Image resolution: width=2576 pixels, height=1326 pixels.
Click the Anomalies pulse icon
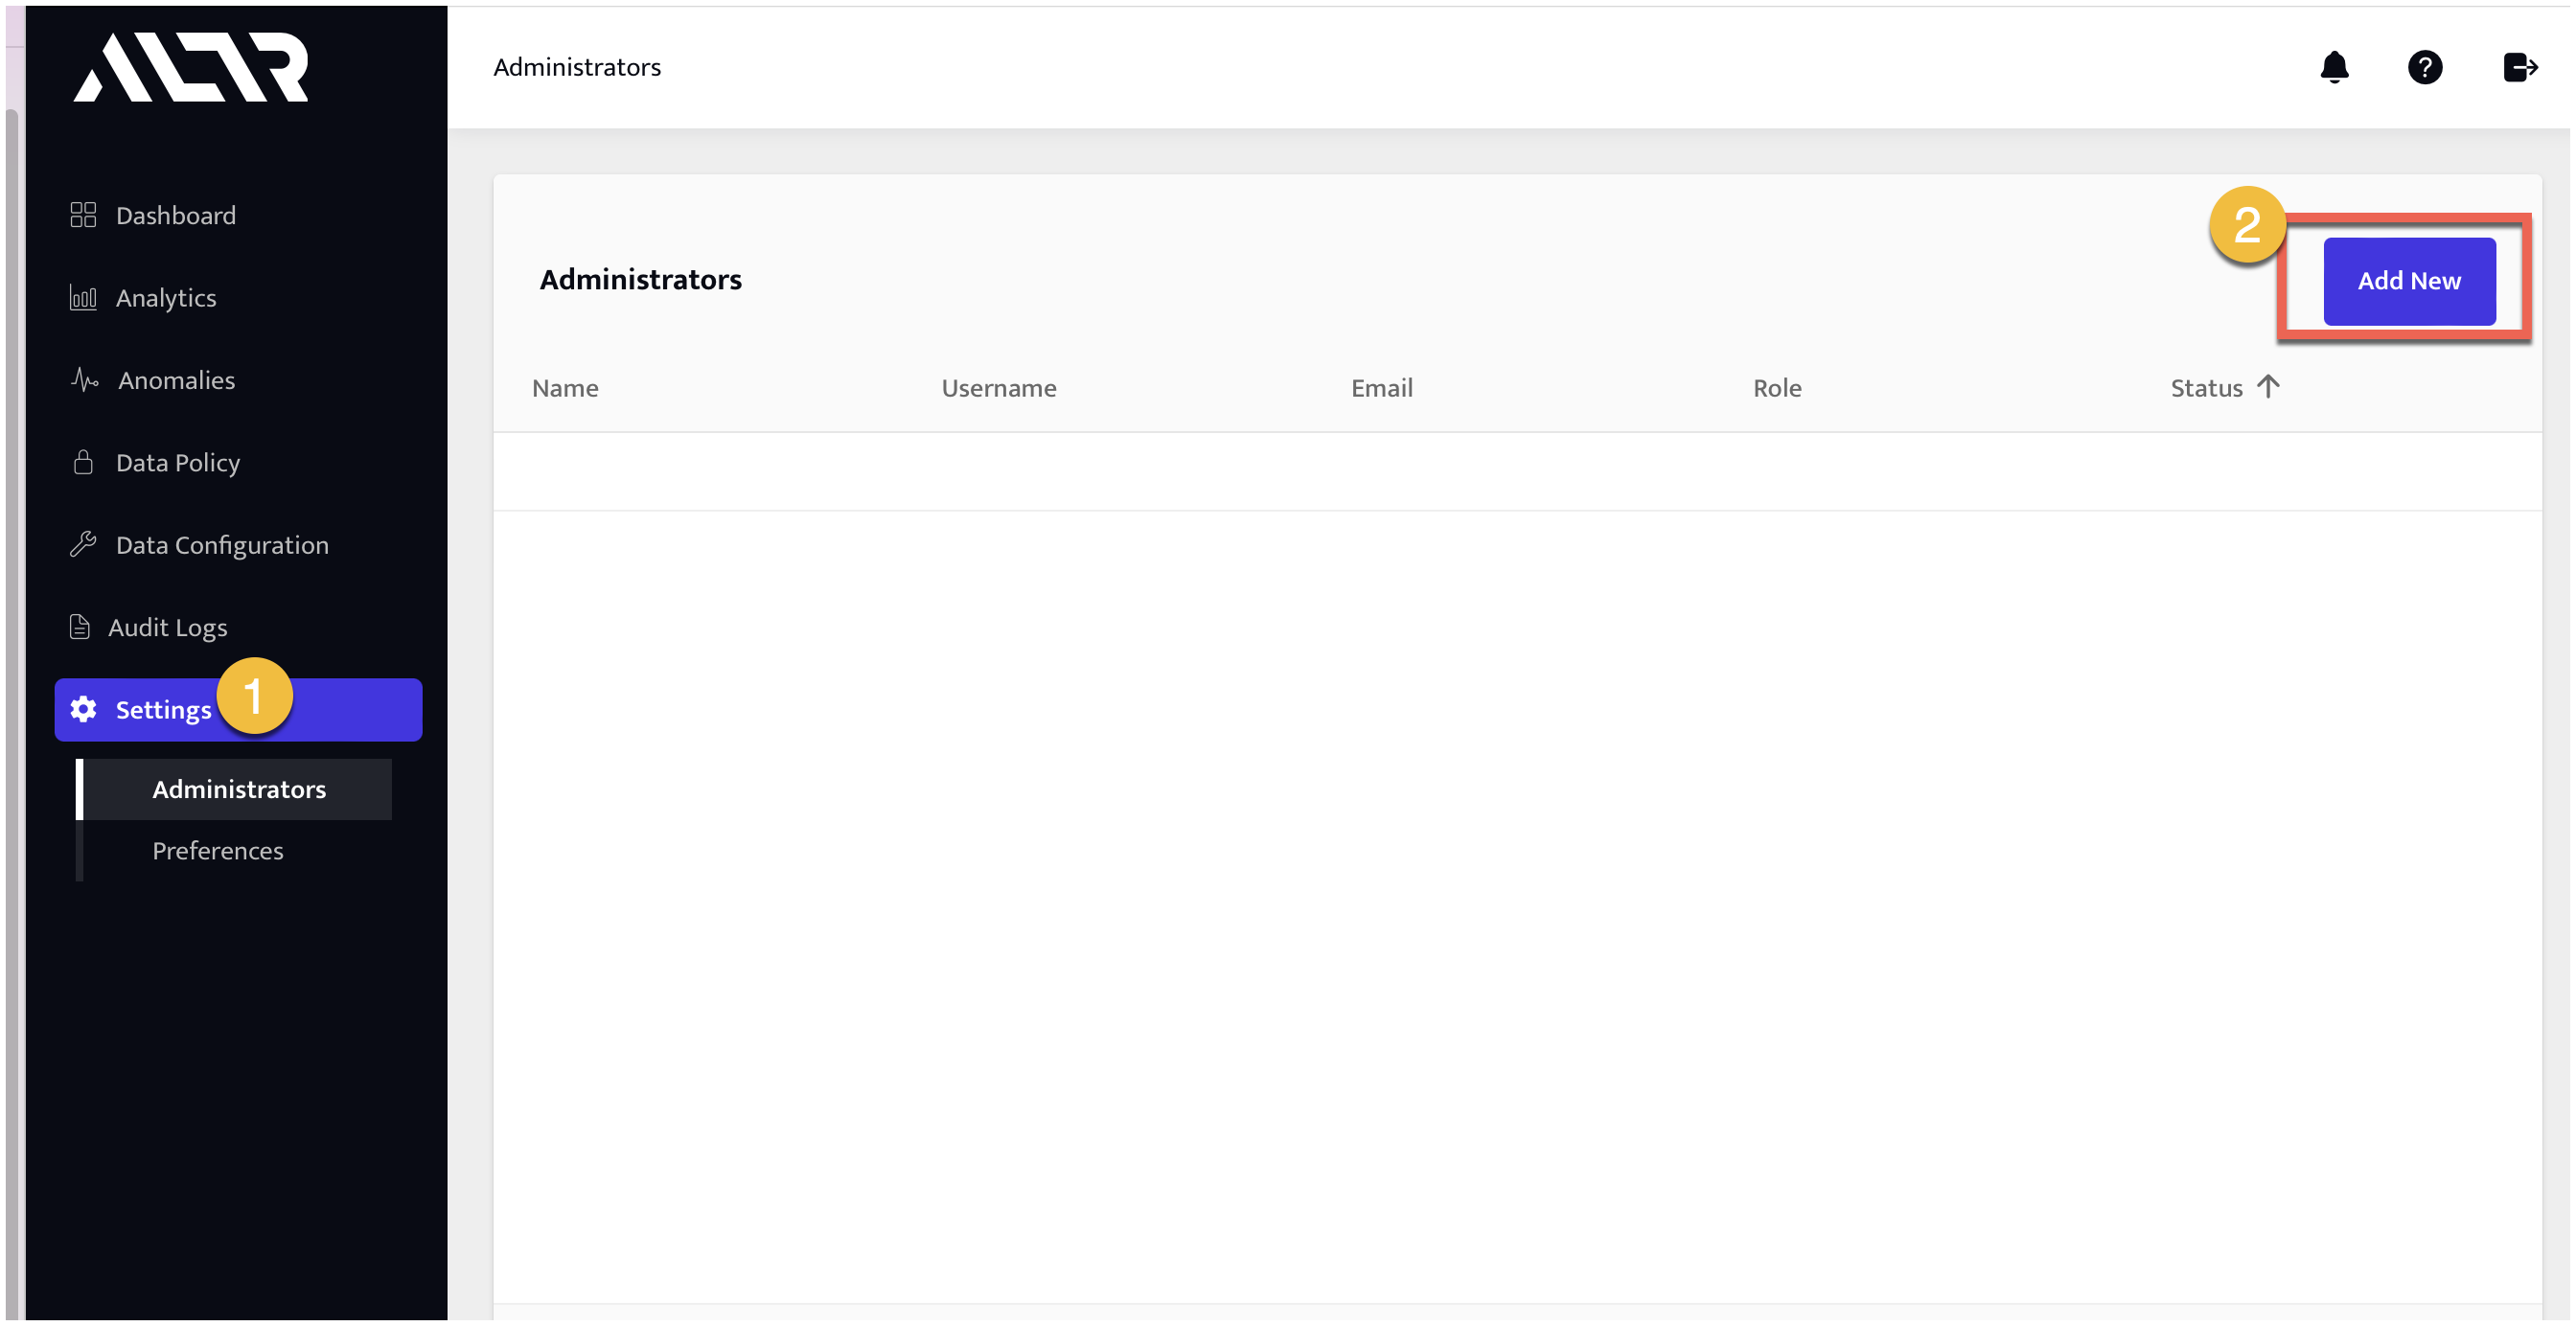85,380
